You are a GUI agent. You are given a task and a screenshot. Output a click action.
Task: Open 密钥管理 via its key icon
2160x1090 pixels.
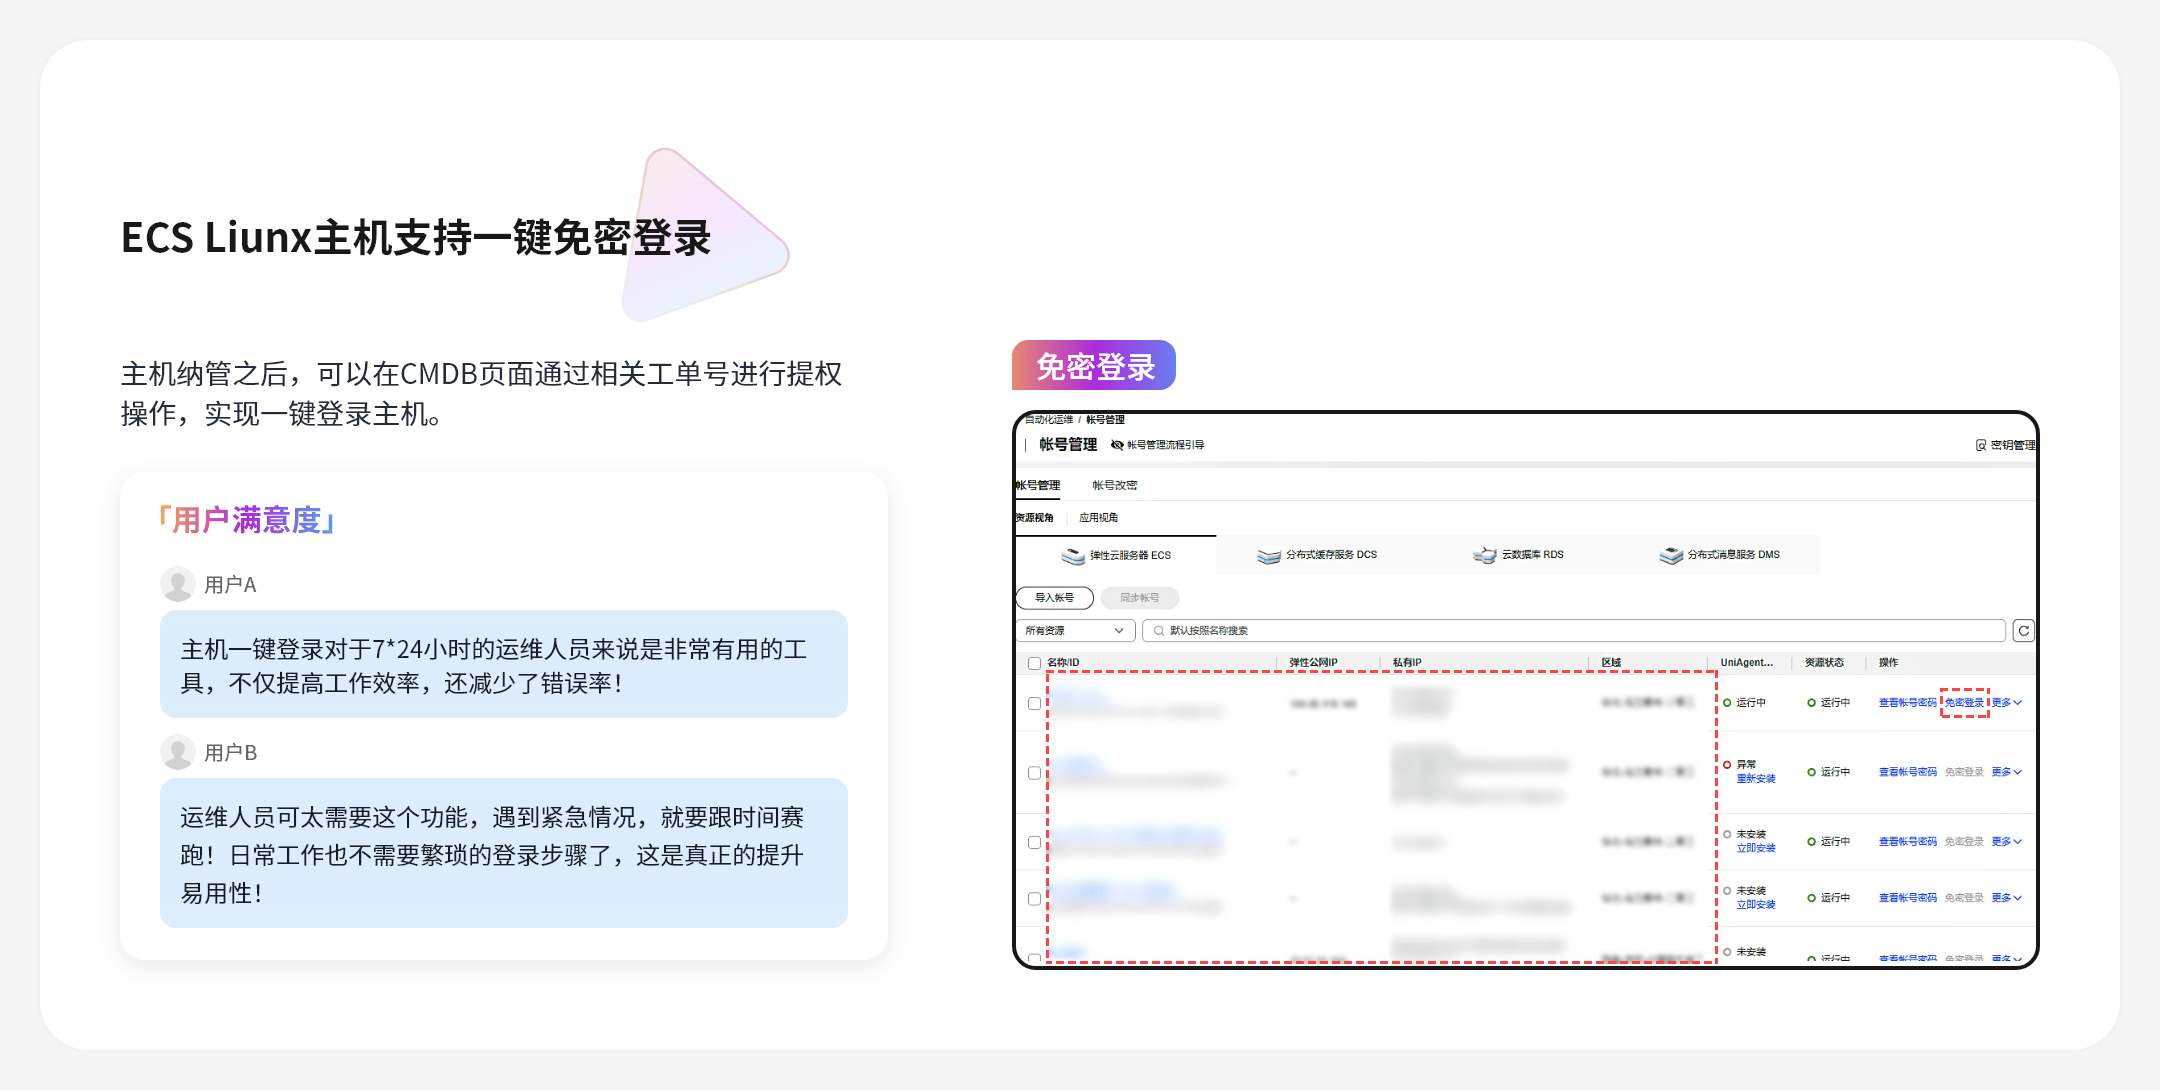coord(1981,445)
